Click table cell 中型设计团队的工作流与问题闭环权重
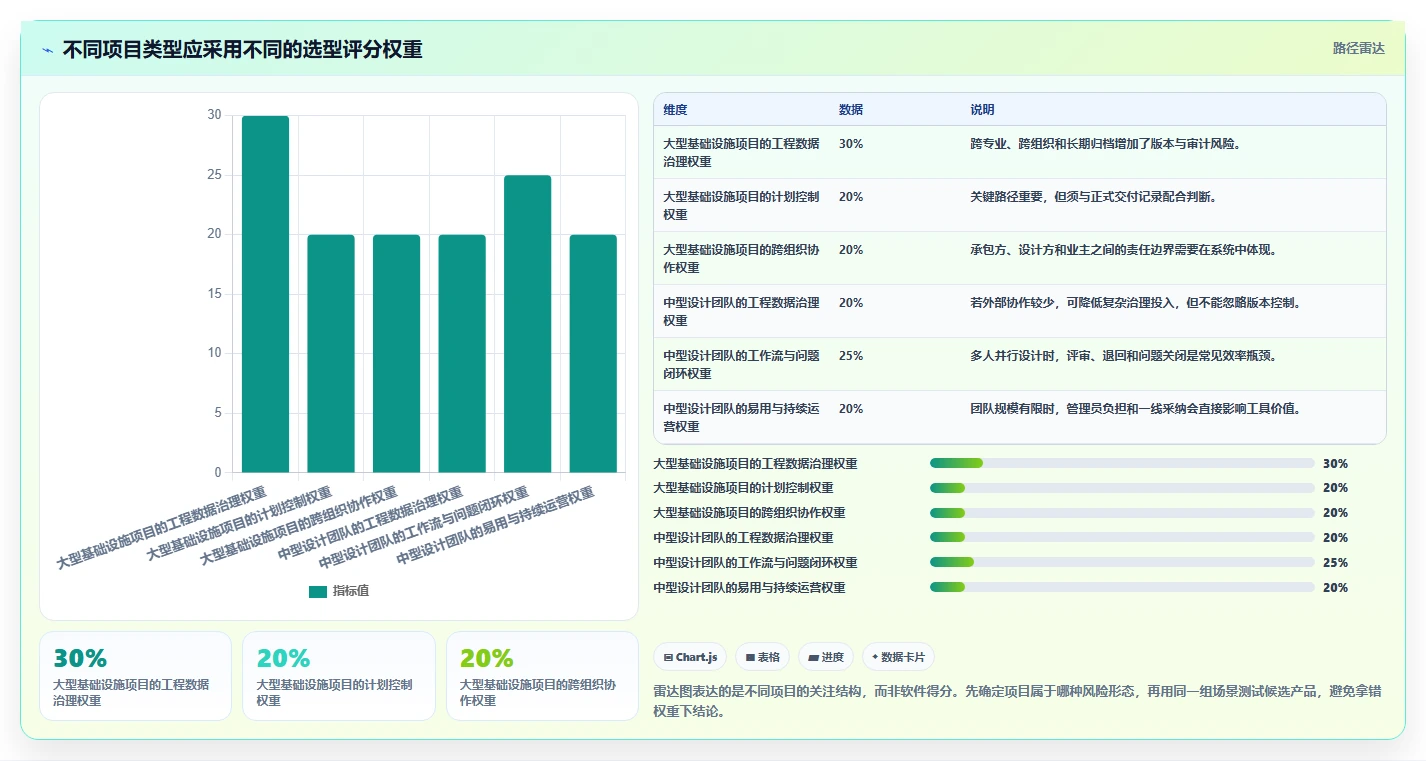Screen dimensions: 1426x761 coord(741,364)
